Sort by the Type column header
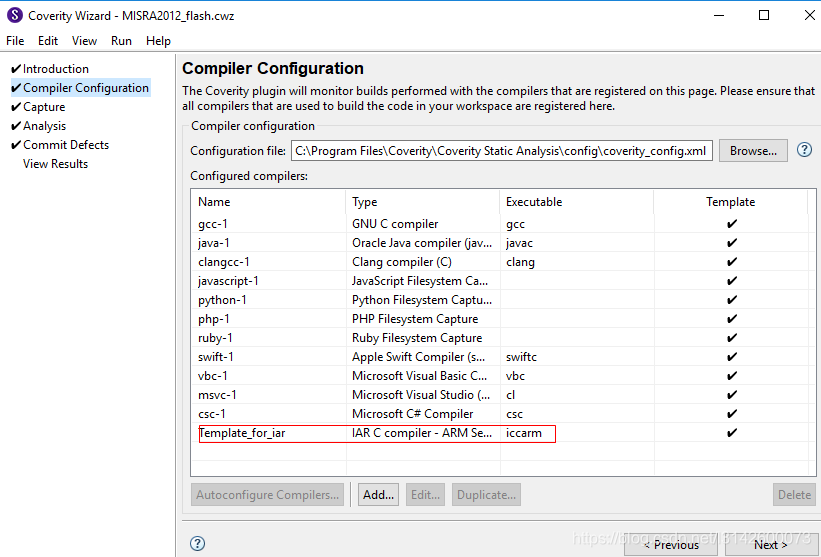Viewport: 821px width, 557px height. click(x=423, y=202)
